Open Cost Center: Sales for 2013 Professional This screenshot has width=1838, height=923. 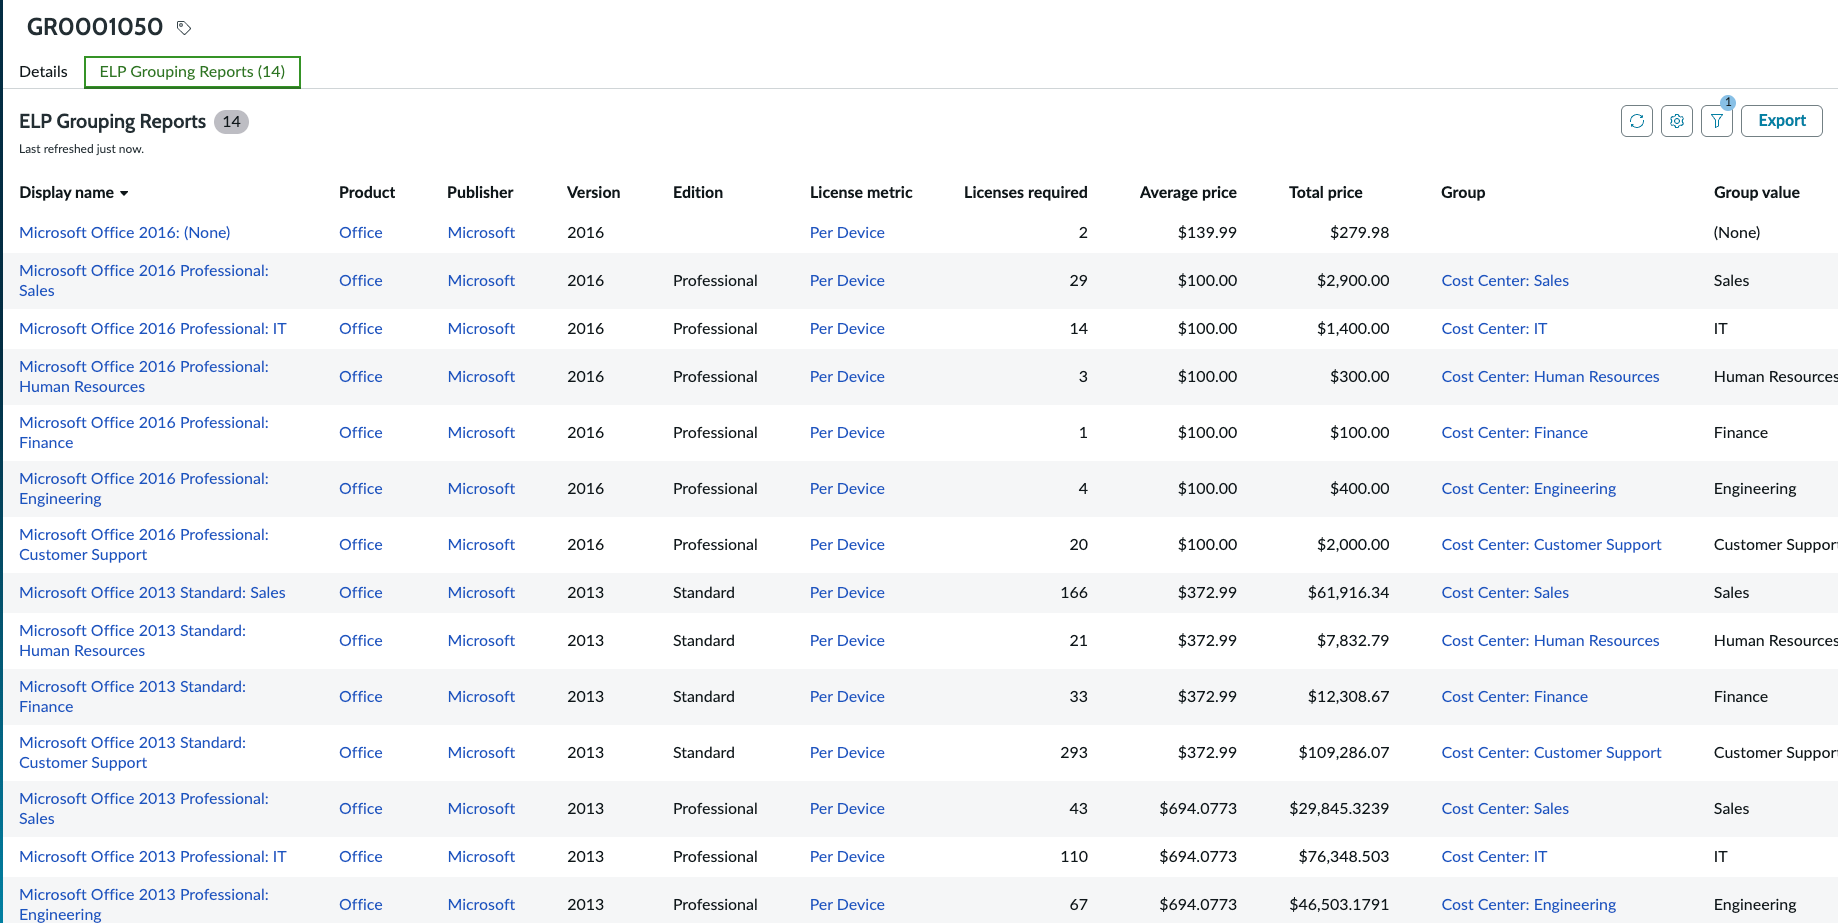(1505, 808)
